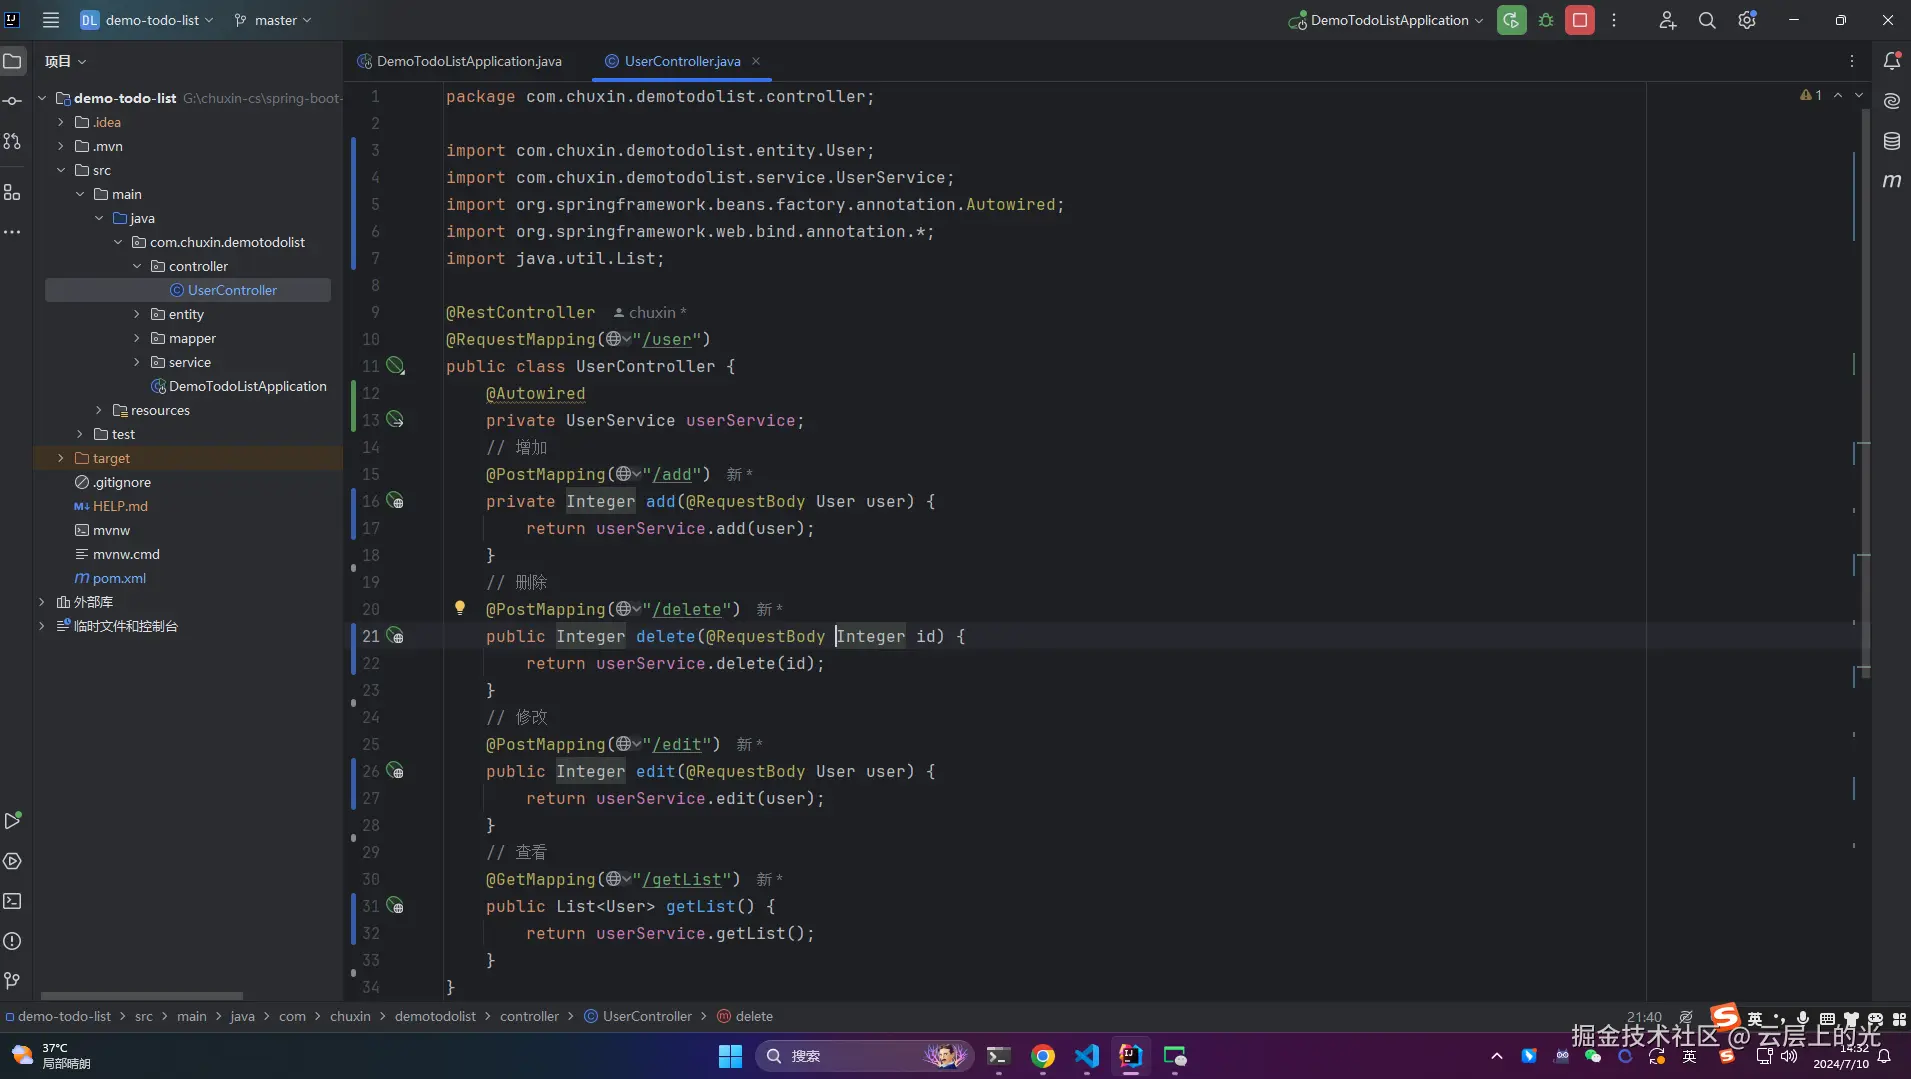1911x1079 pixels.
Task: Open the Services tool window
Action: (12, 861)
